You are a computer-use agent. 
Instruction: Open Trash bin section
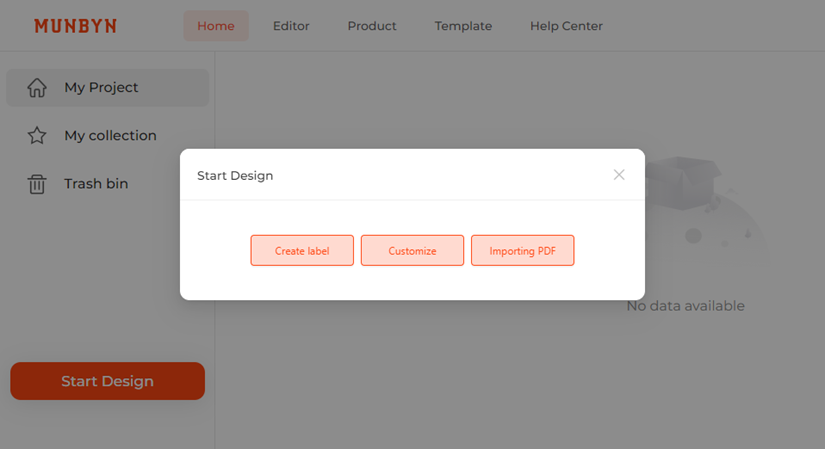pos(107,184)
